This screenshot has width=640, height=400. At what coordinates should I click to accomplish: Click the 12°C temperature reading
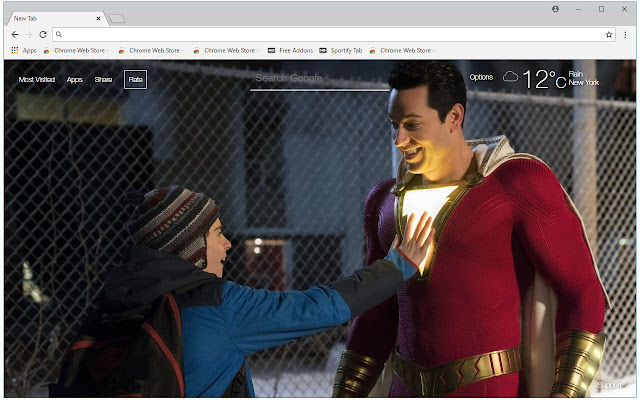[x=544, y=79]
